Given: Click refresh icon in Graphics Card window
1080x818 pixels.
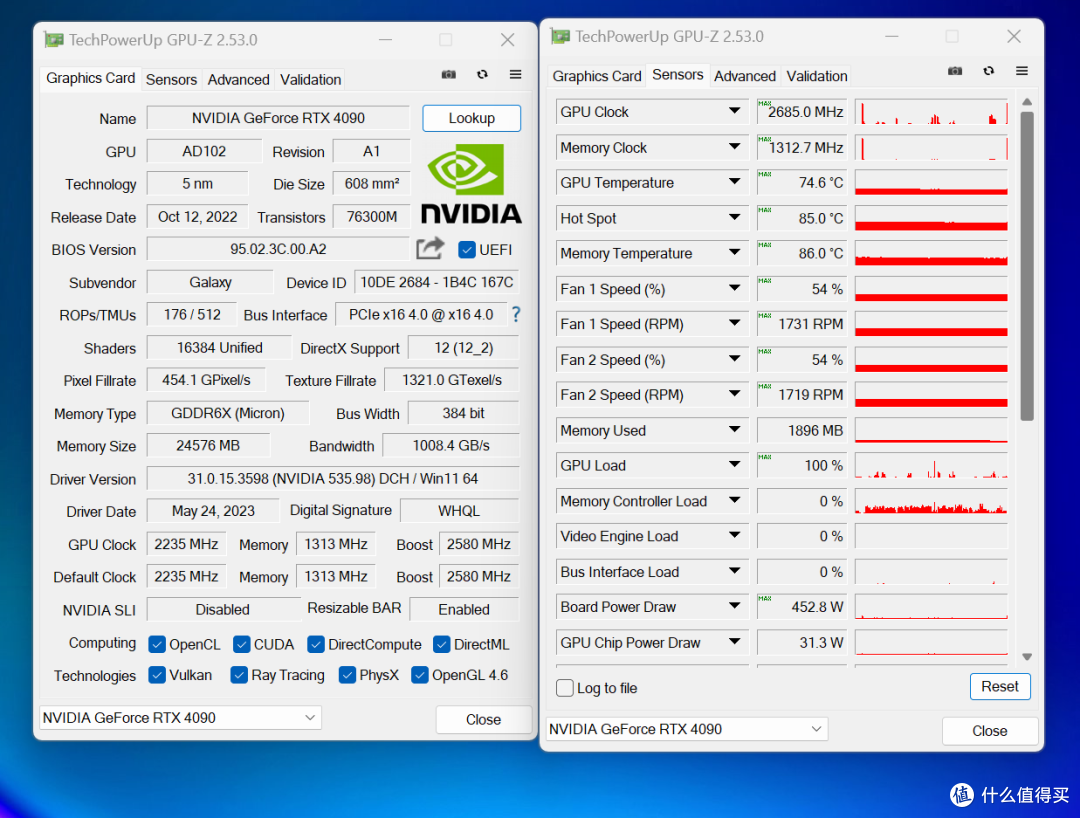Looking at the screenshot, I should 482,74.
